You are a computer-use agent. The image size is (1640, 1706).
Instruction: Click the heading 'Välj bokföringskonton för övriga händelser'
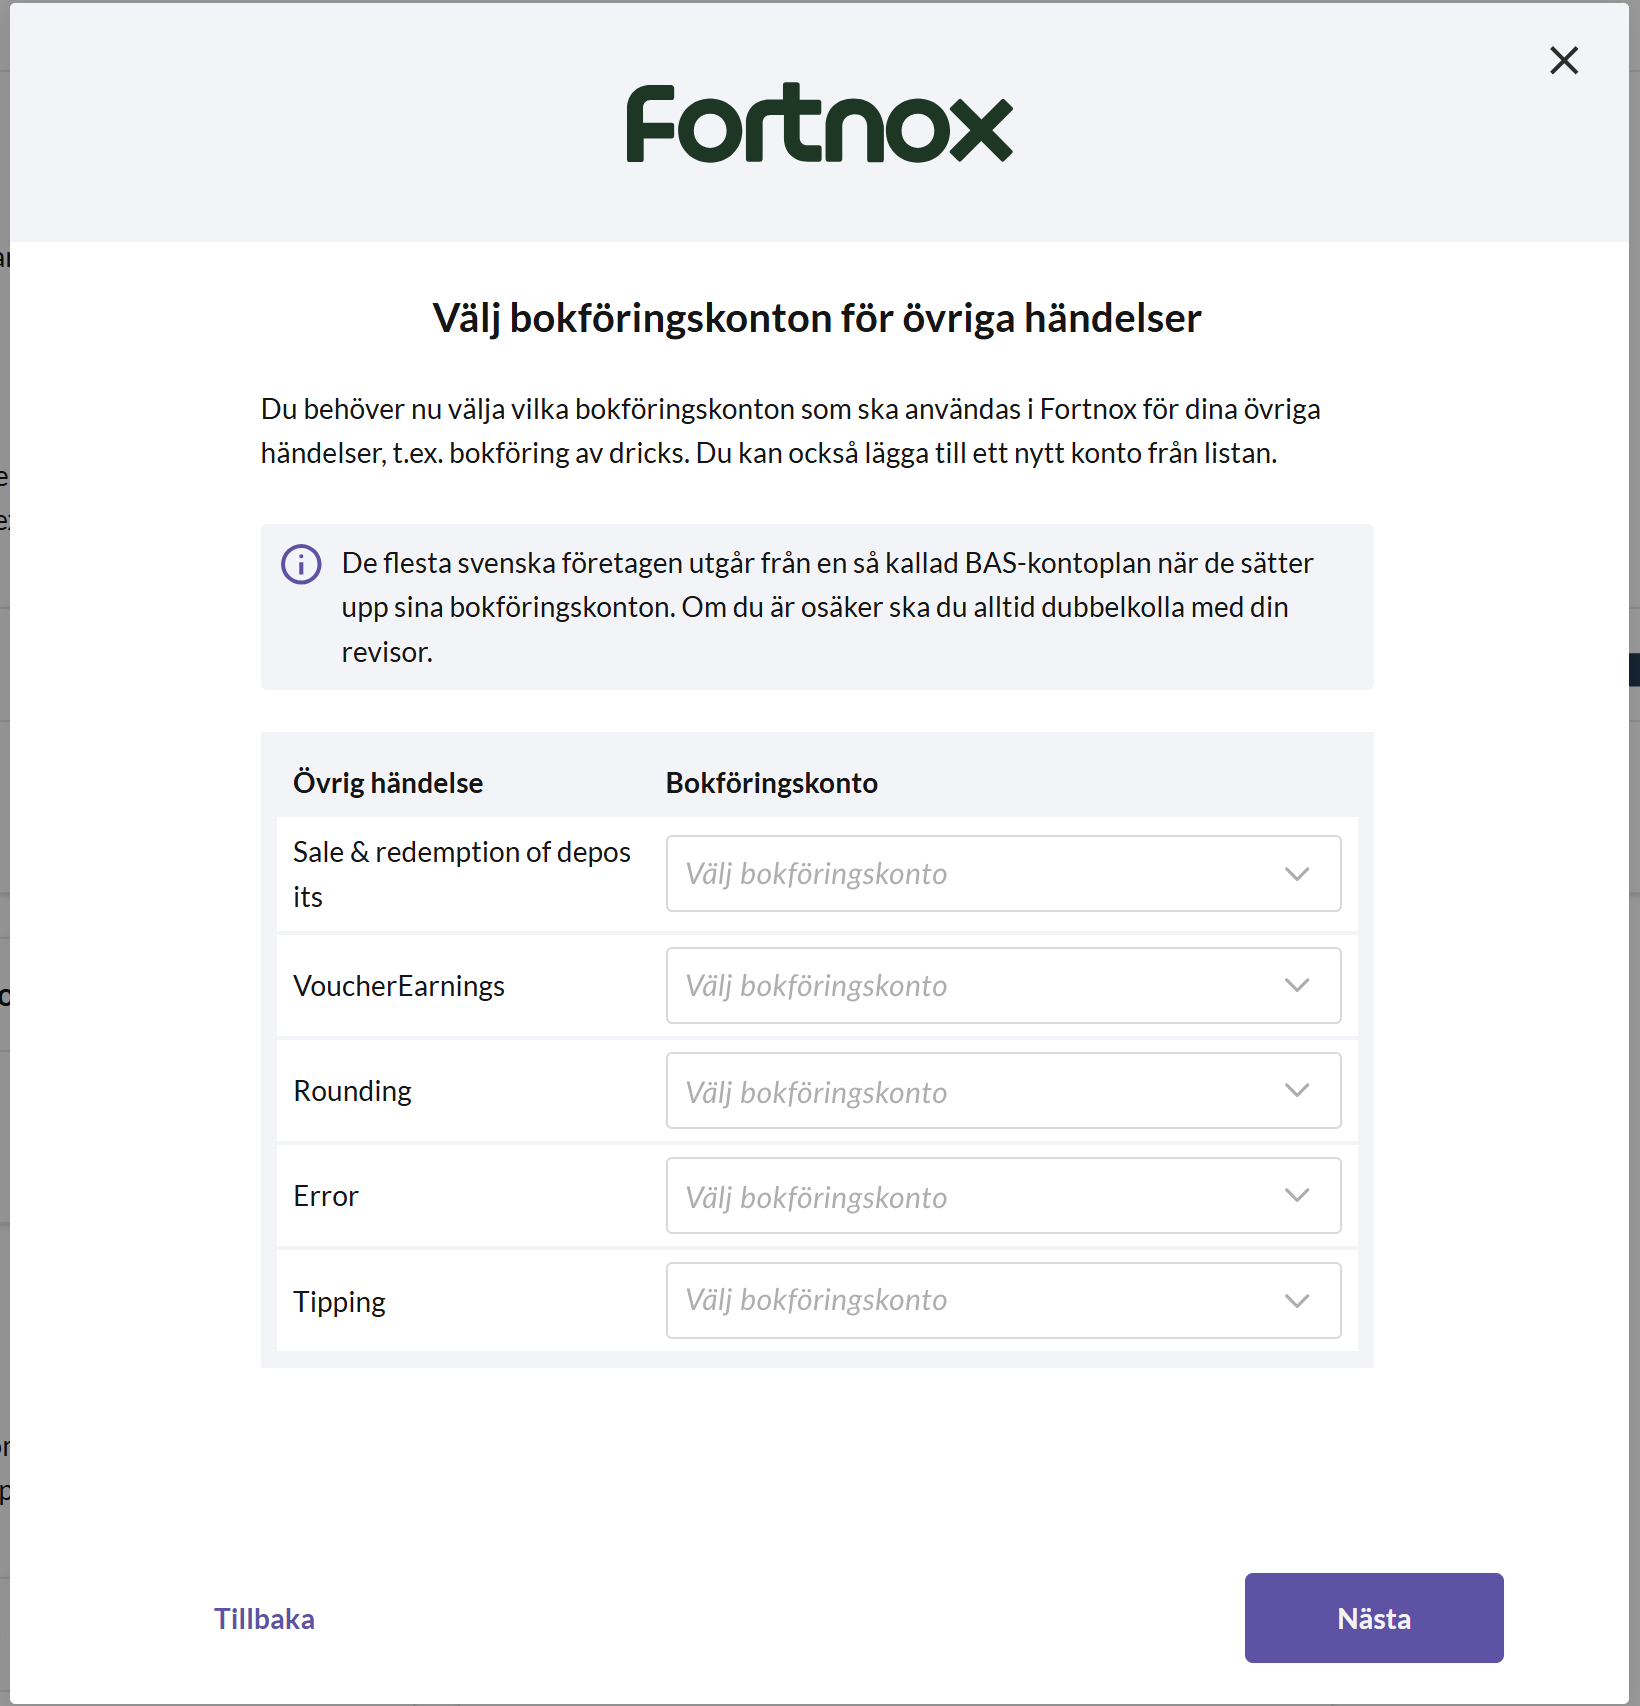pos(817,318)
